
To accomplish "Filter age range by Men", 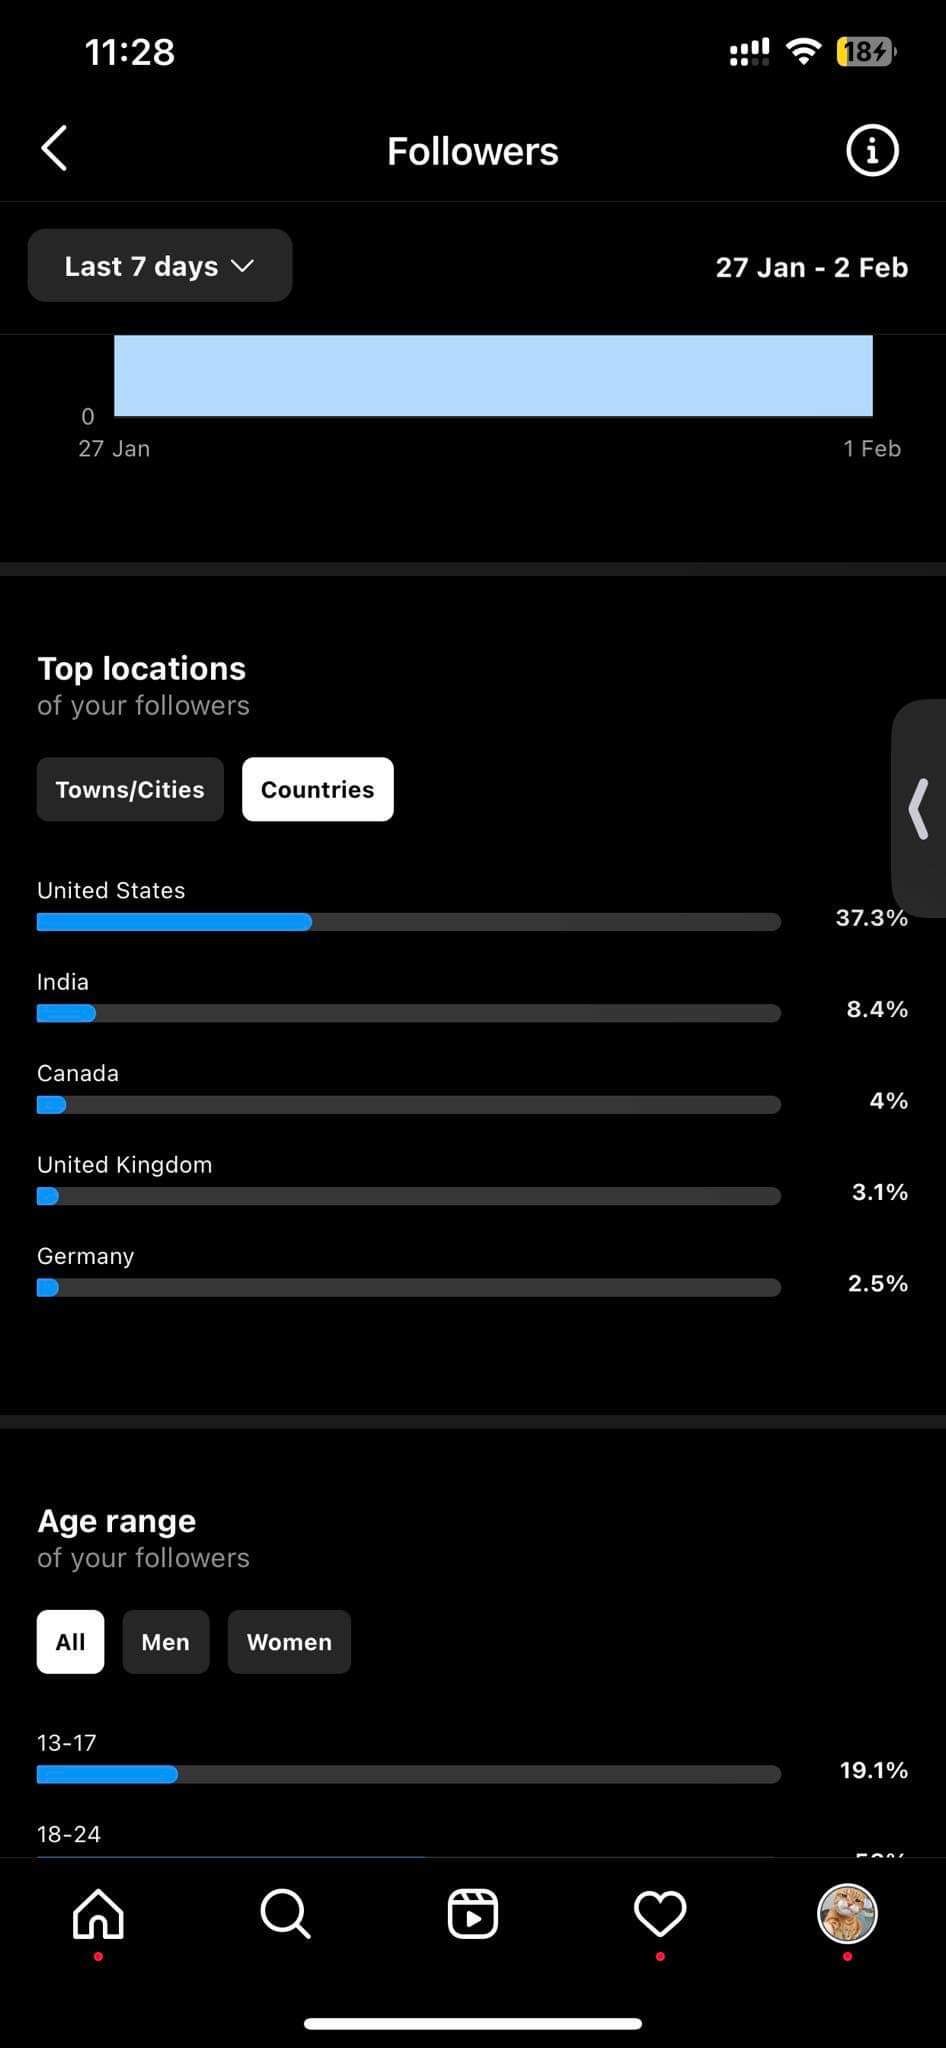I will [165, 1642].
